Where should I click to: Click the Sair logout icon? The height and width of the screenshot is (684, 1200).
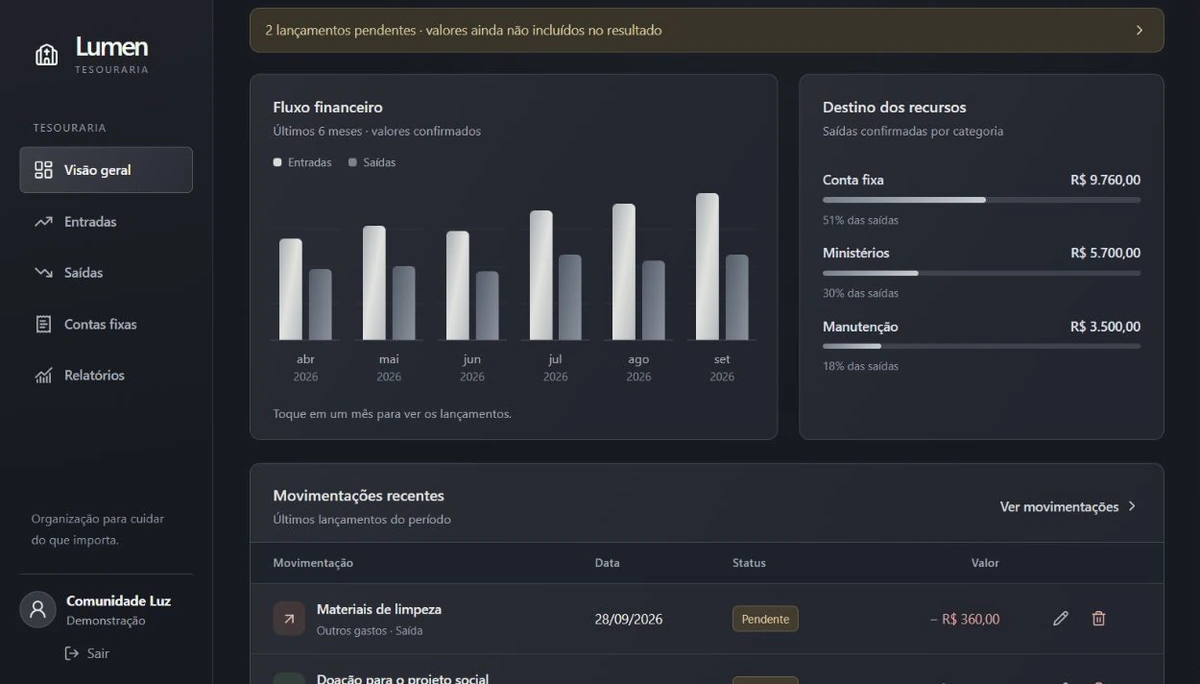coord(72,653)
